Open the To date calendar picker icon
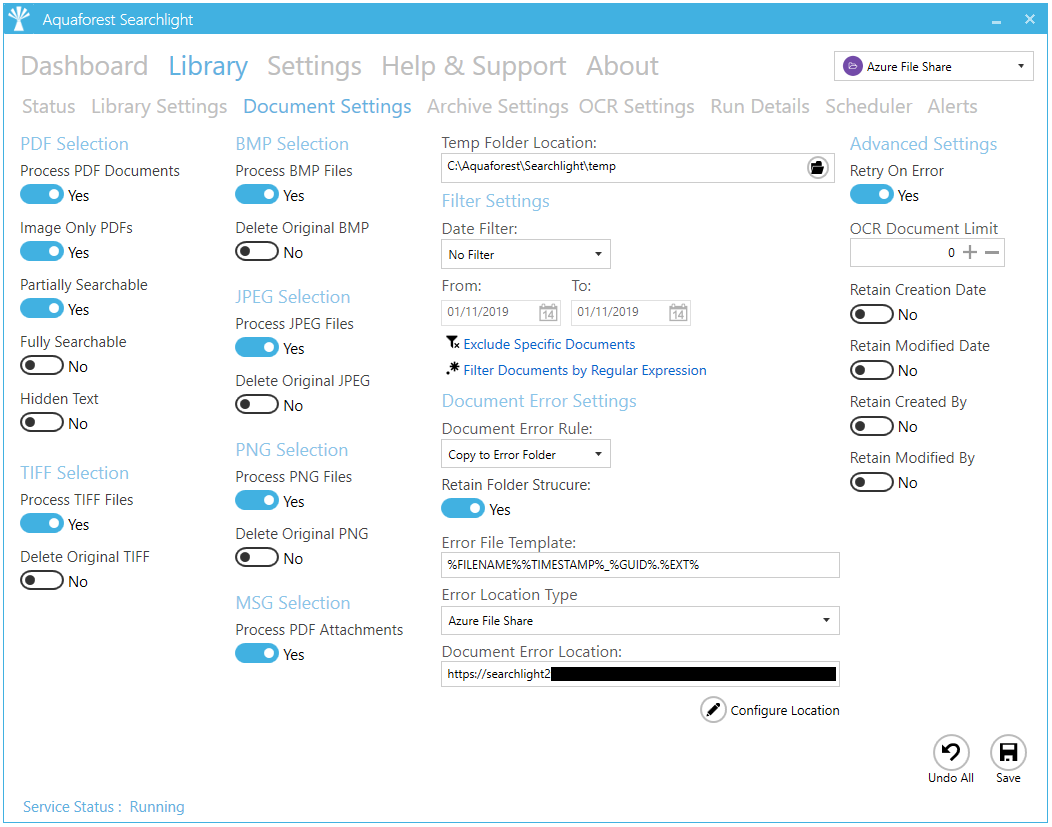This screenshot has width=1052, height=827. click(678, 313)
